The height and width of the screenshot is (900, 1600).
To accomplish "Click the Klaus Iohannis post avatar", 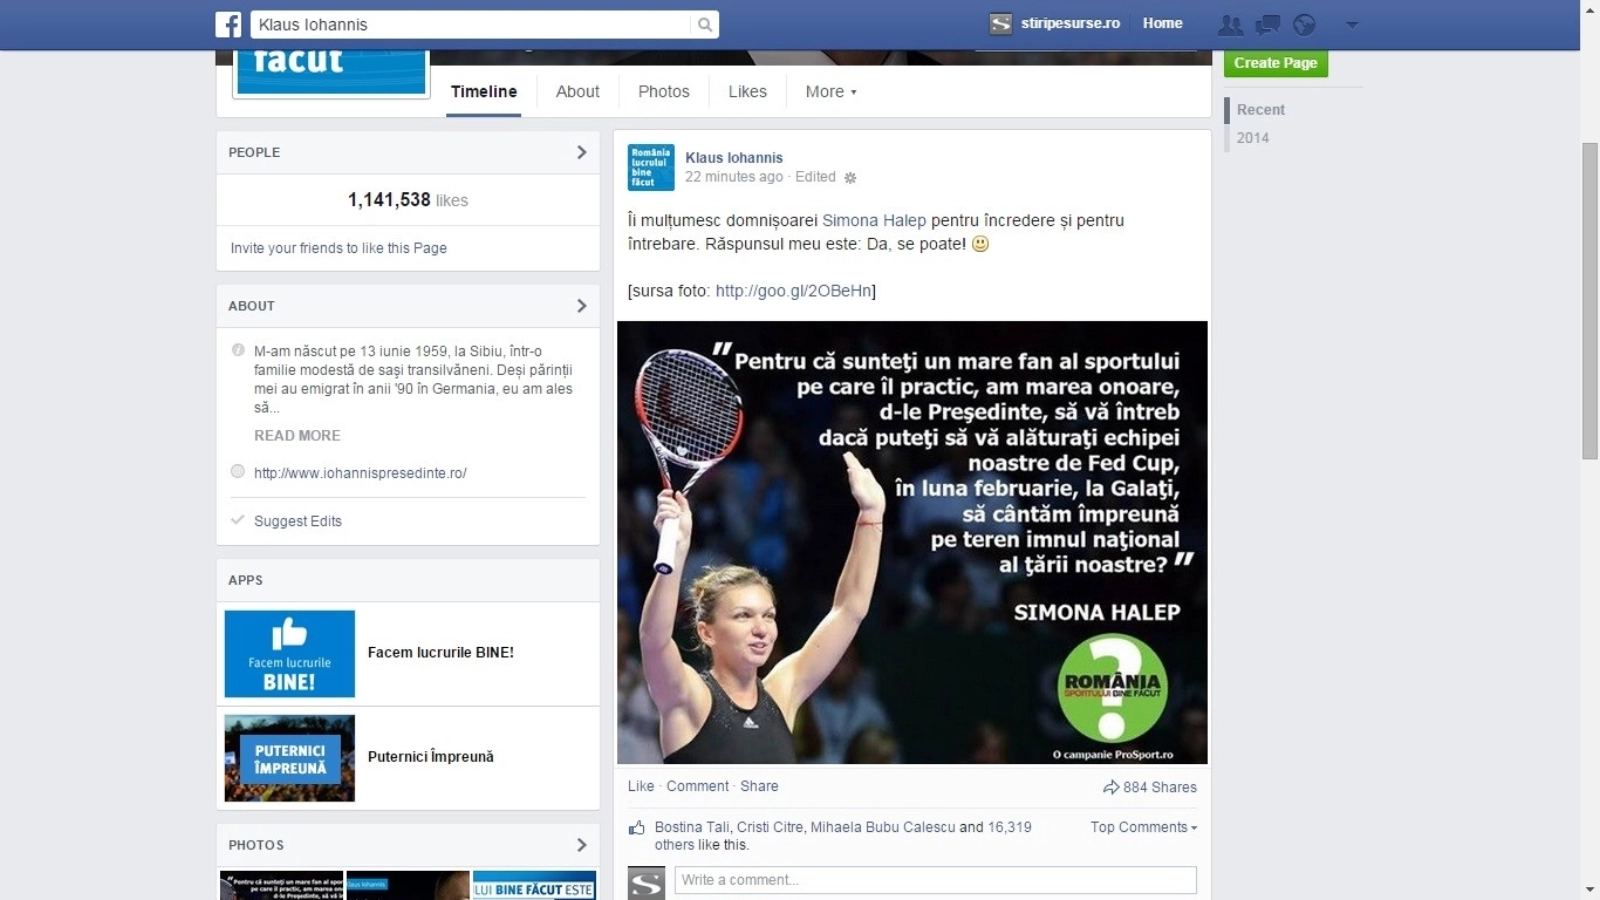I will [651, 167].
